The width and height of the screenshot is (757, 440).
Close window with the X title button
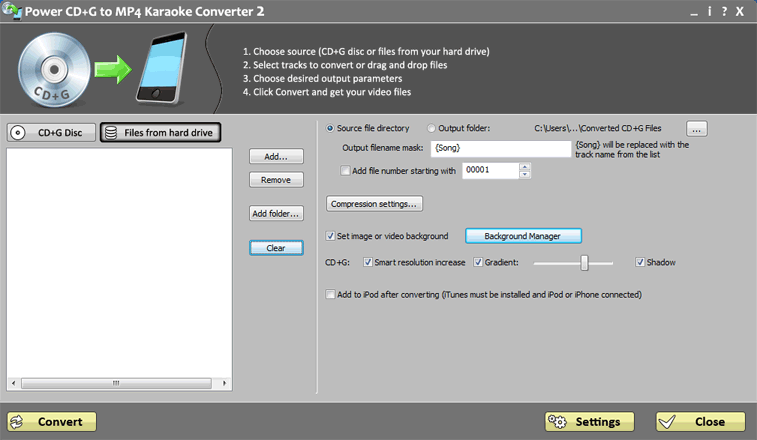740,11
